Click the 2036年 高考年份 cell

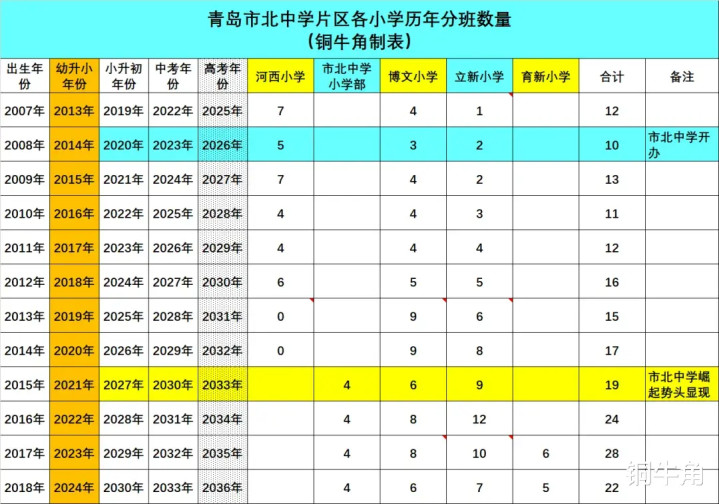[x=223, y=487]
